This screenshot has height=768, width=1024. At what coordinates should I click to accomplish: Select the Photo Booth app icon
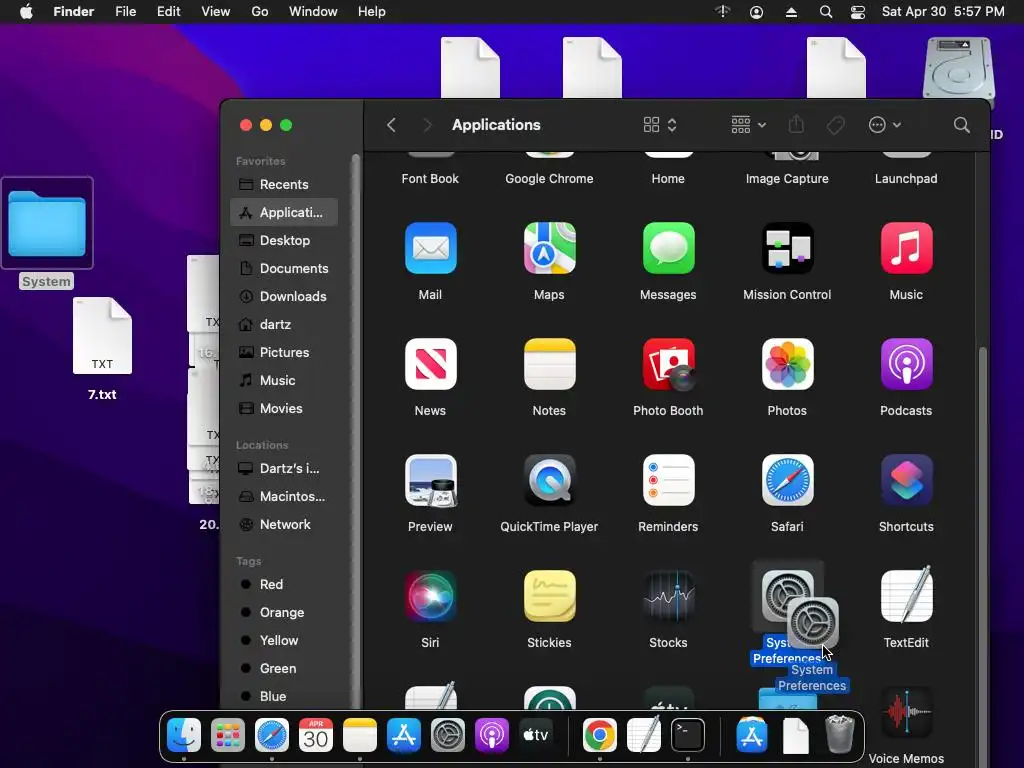[668, 364]
